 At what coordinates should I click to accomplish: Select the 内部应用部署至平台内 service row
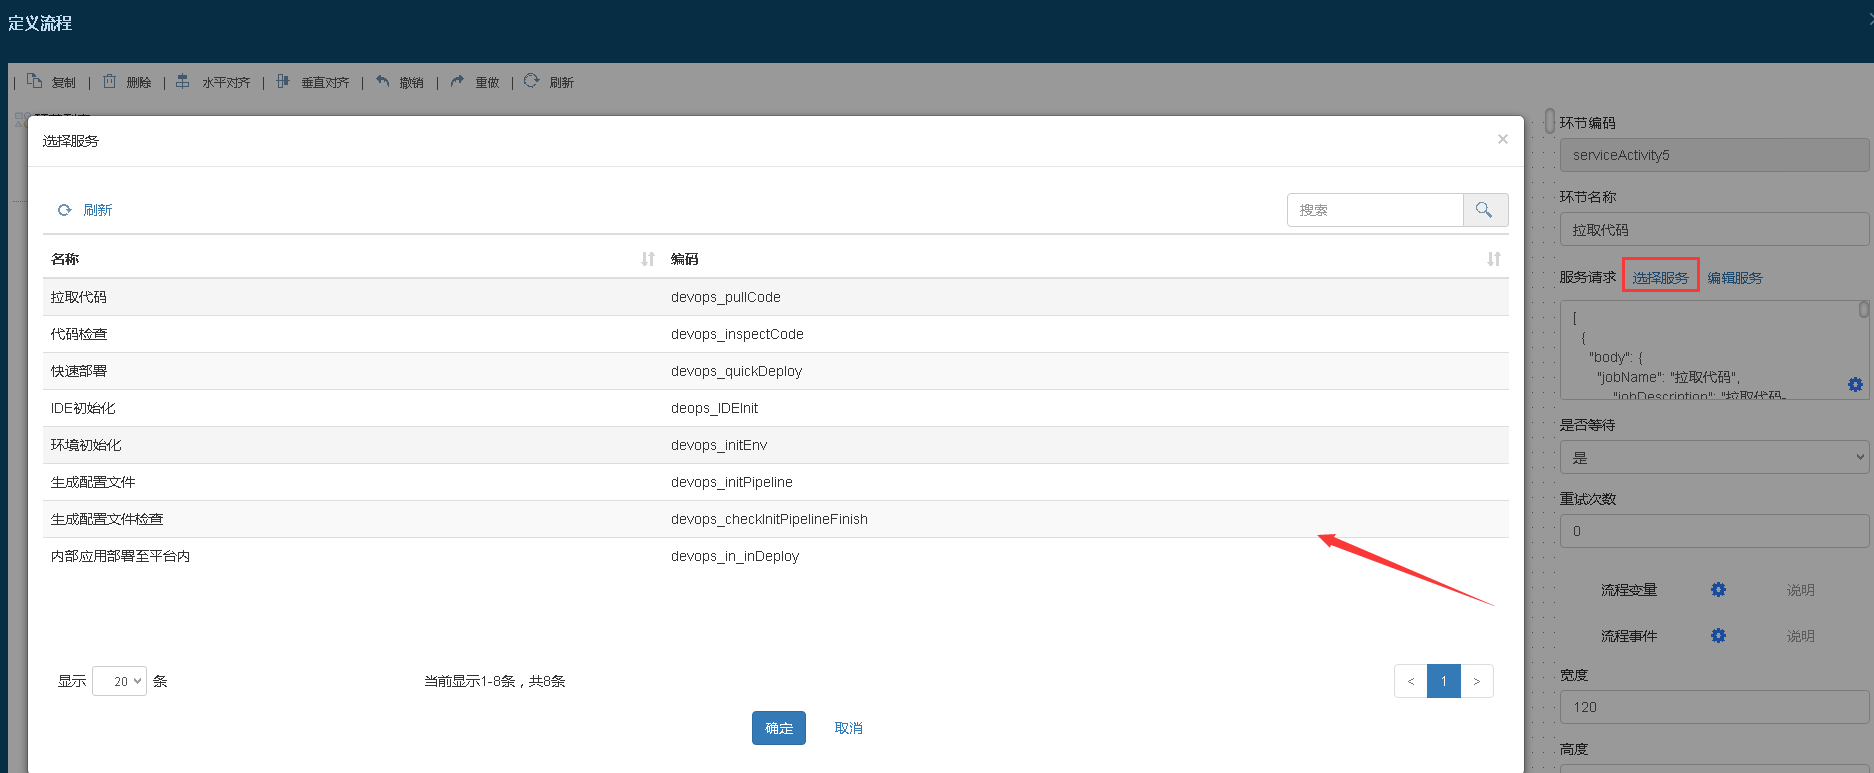point(776,556)
